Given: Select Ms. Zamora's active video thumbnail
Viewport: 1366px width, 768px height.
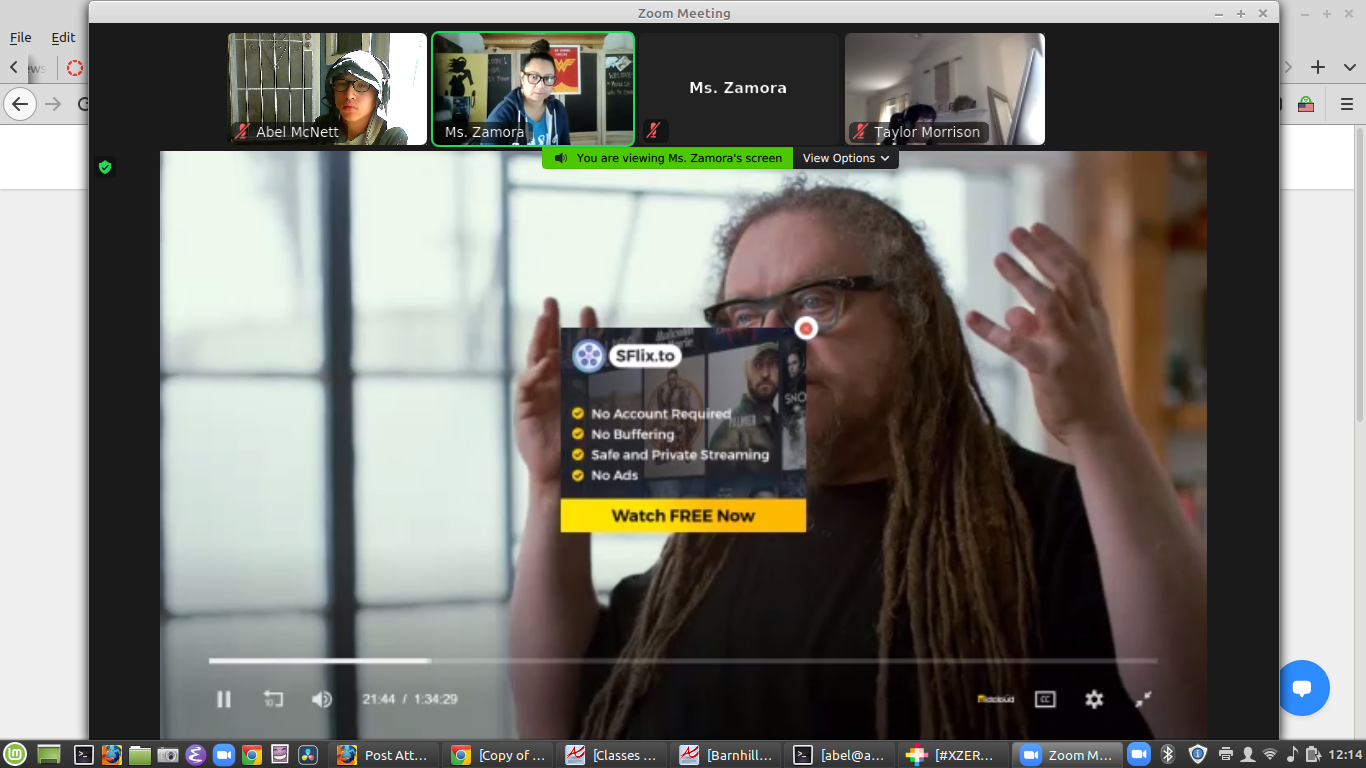Looking at the screenshot, I should point(533,89).
